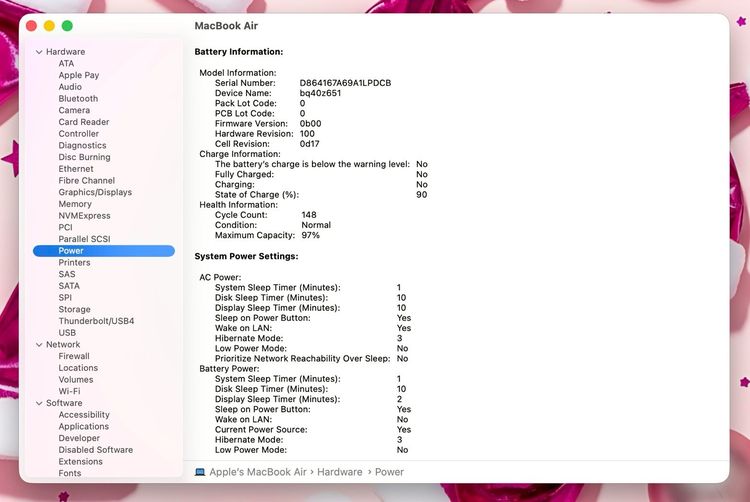
Task: Click Hardware in the bottom path bar
Action: 340,472
